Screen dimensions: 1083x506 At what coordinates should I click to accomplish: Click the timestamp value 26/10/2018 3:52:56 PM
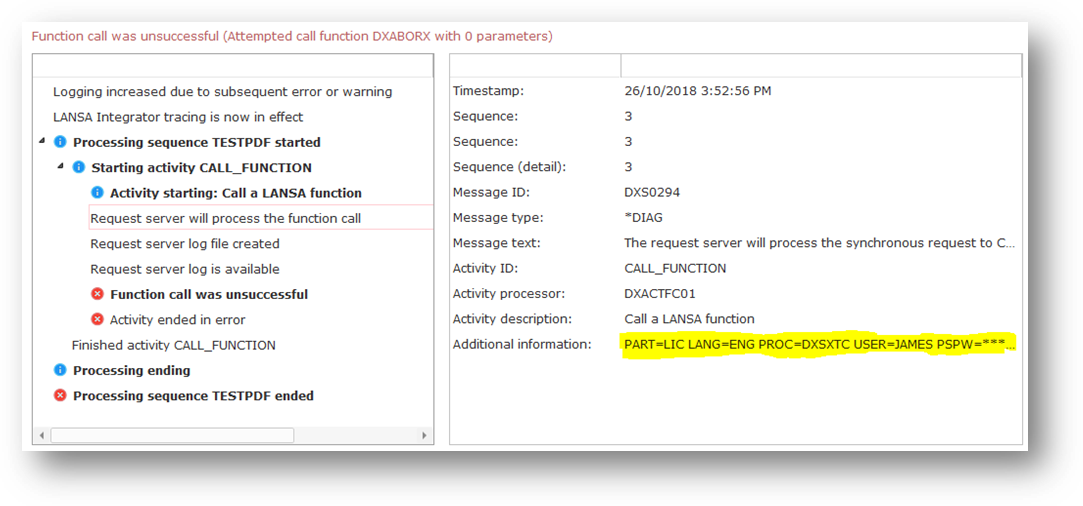coord(698,91)
